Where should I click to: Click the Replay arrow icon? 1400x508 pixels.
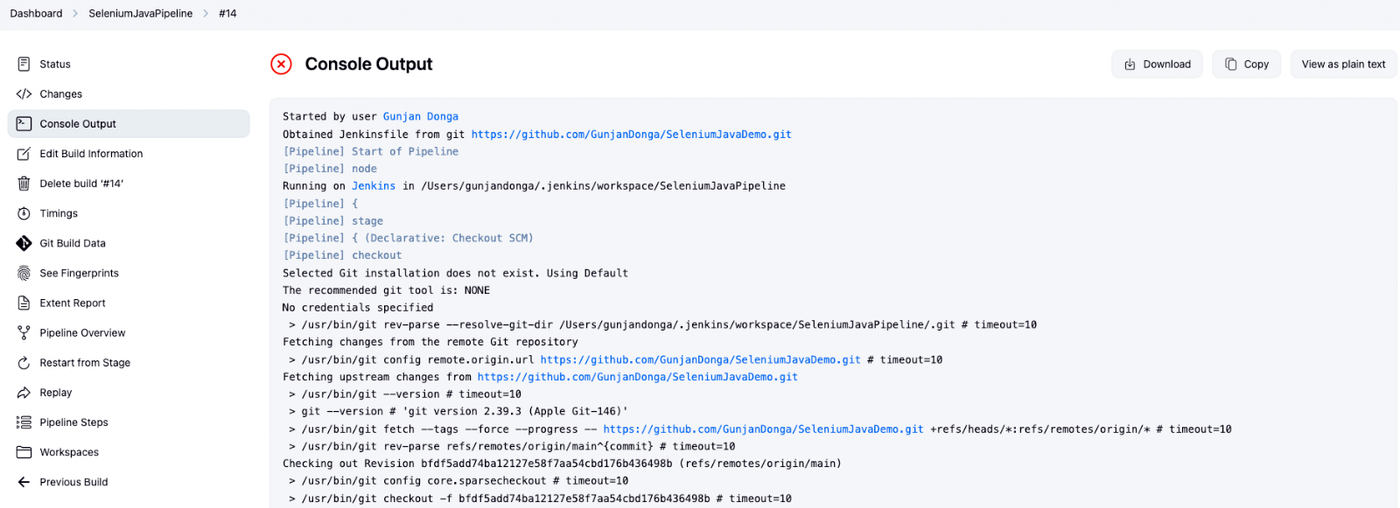click(x=24, y=393)
